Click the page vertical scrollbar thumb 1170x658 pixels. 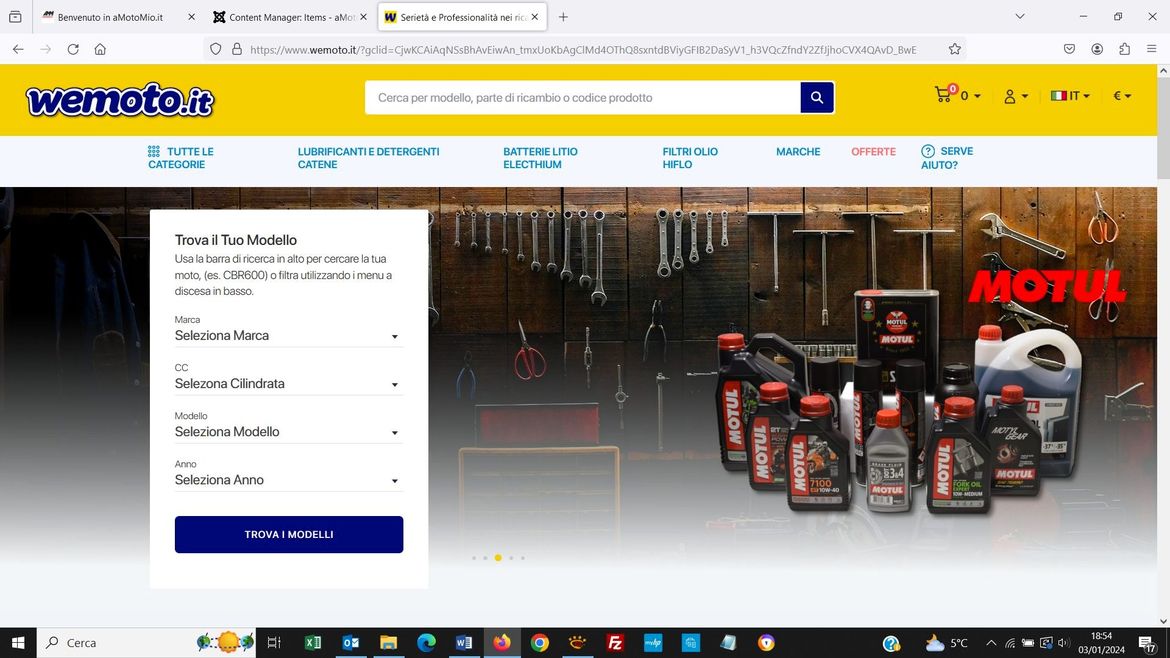pos(1163,127)
